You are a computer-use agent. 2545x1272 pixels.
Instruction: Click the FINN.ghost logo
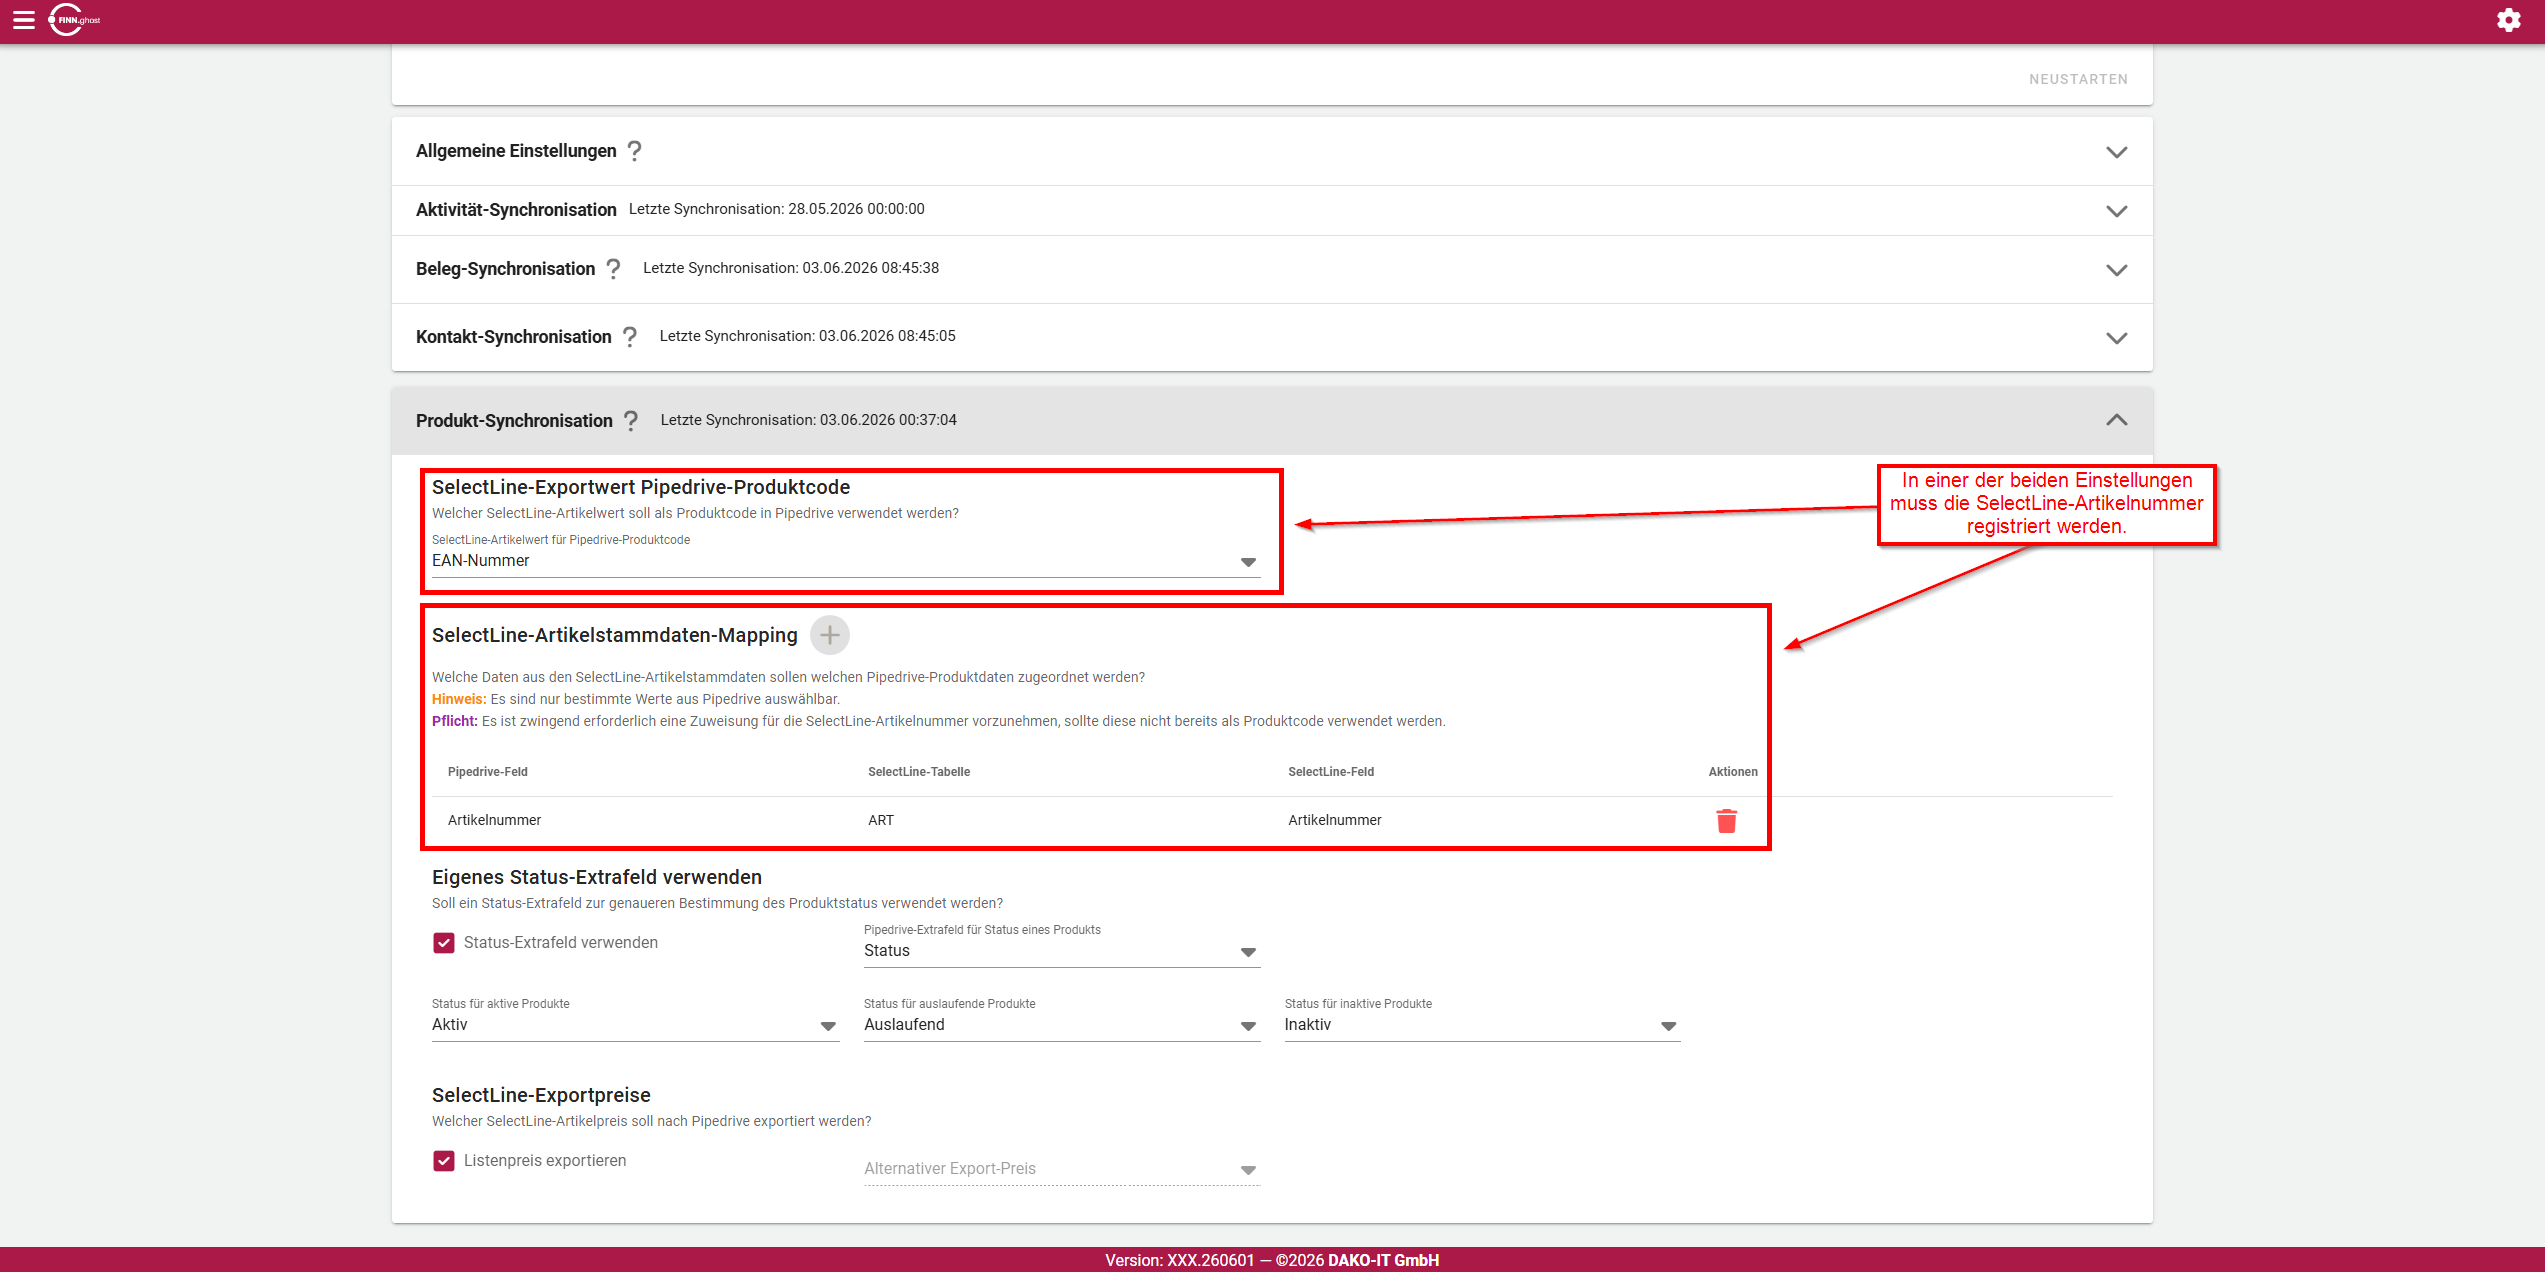75,20
